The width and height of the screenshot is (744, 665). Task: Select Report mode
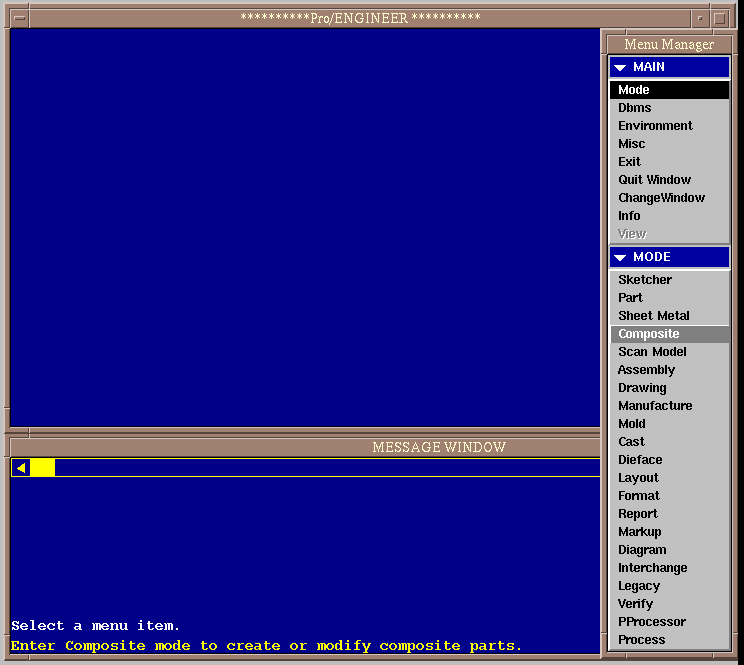pos(670,514)
